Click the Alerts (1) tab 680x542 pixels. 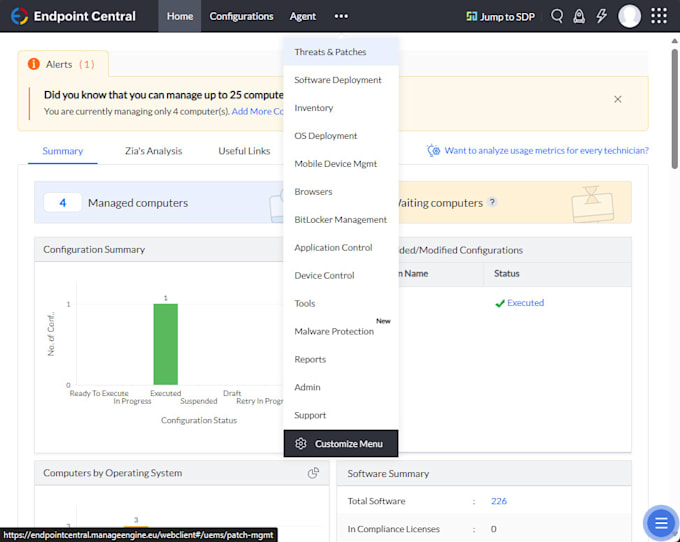point(63,64)
